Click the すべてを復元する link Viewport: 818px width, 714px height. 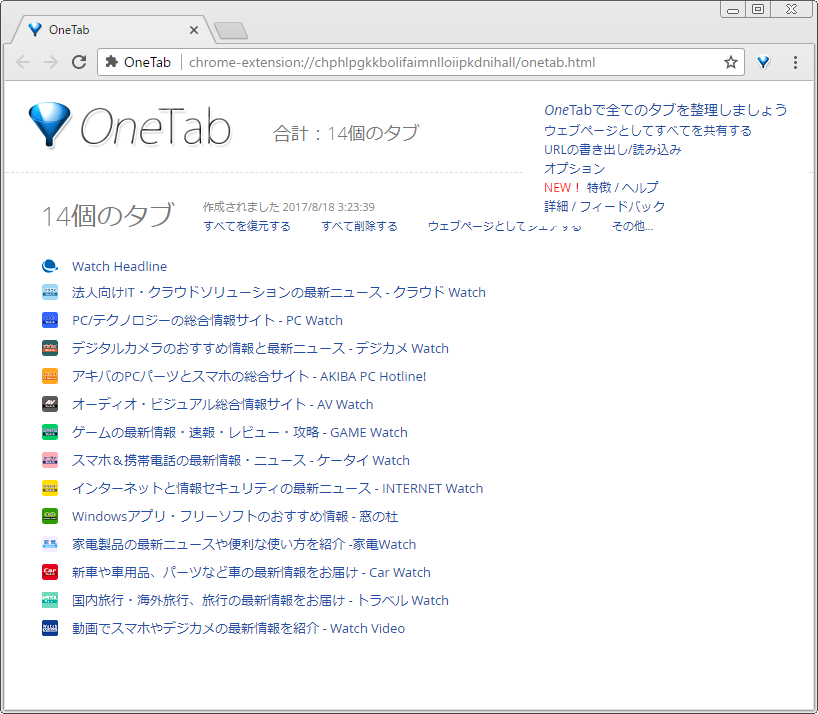pyautogui.click(x=245, y=226)
